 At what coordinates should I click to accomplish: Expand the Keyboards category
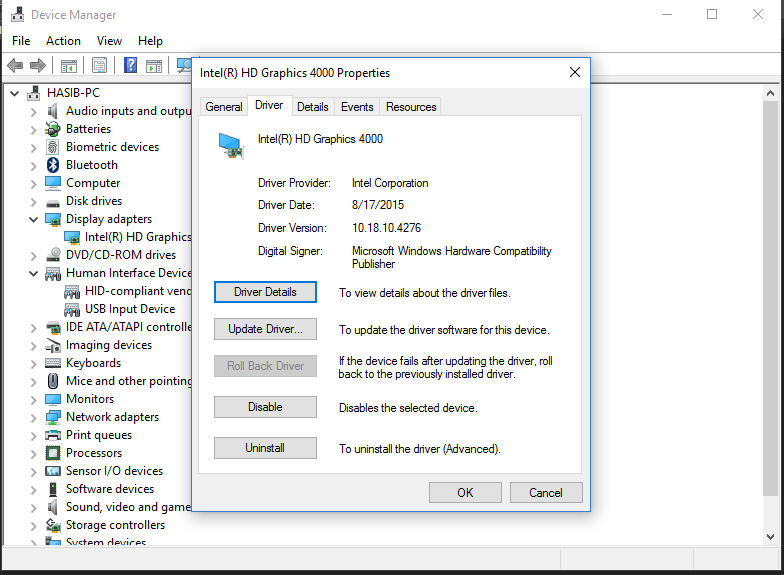click(x=34, y=364)
